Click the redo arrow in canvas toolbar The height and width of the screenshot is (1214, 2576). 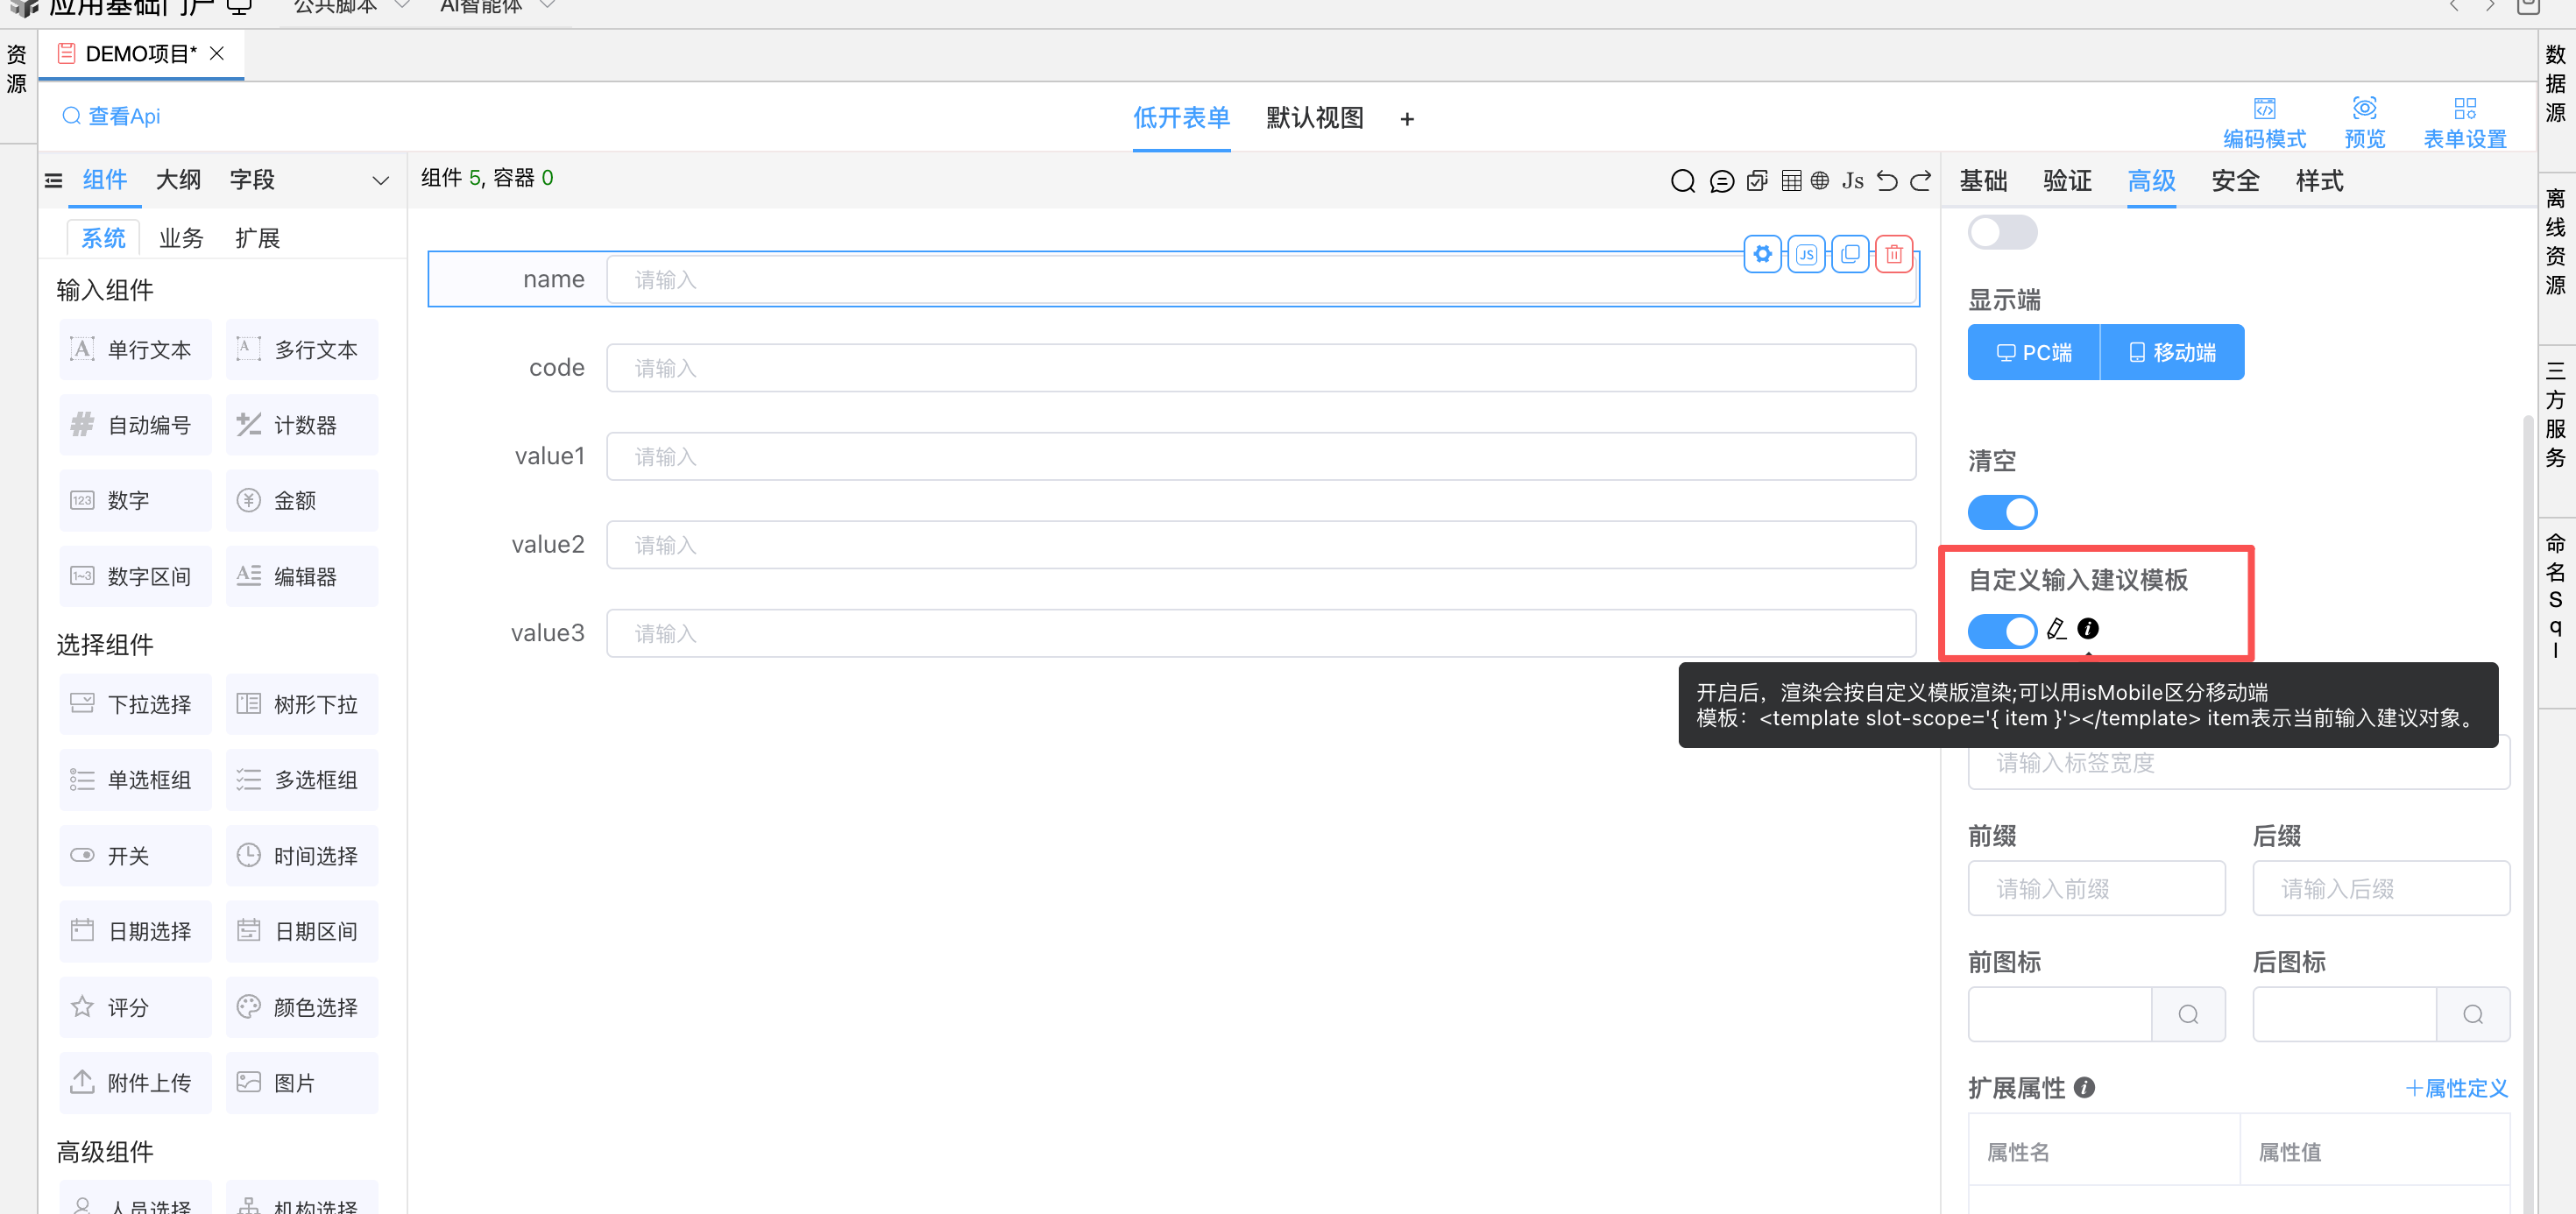[x=1921, y=181]
